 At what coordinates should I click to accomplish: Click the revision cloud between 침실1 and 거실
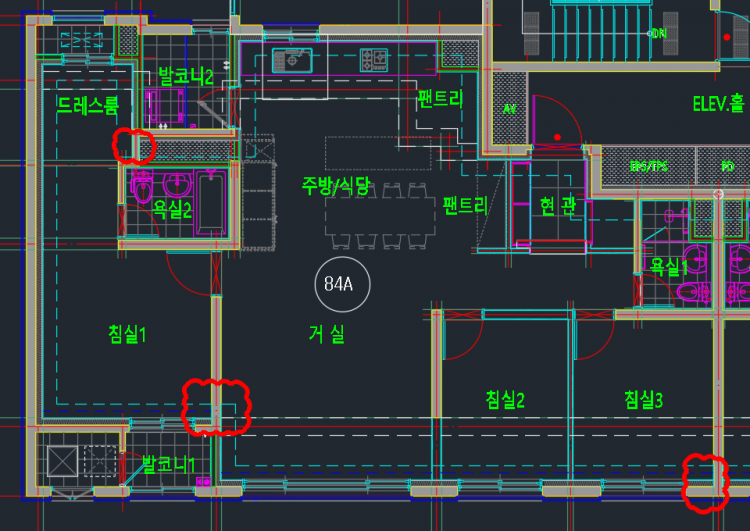click(214, 405)
